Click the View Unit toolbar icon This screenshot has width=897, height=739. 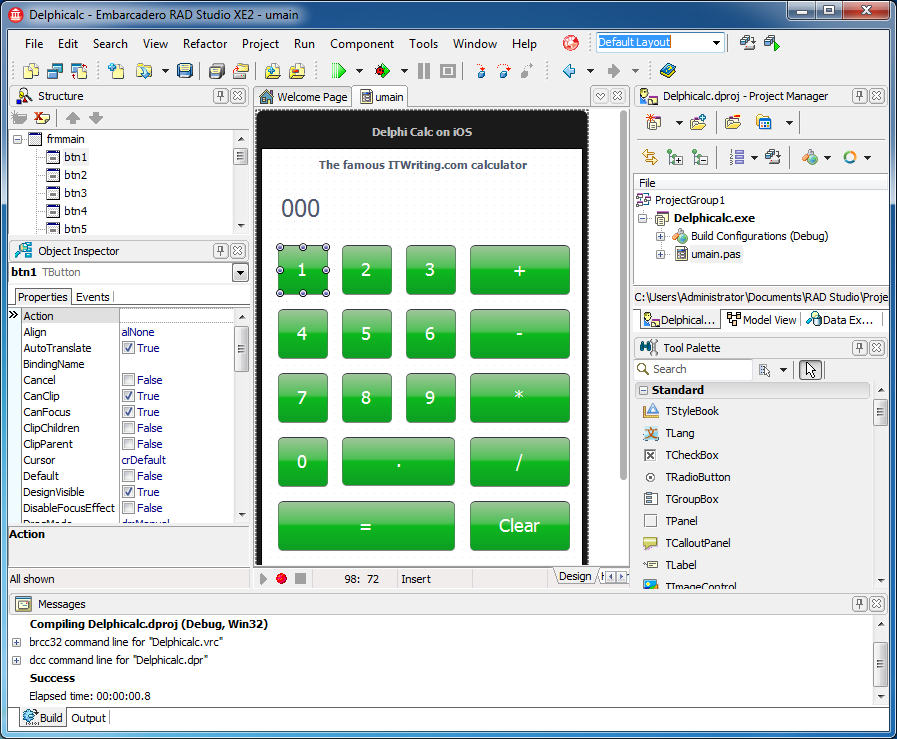[31, 71]
